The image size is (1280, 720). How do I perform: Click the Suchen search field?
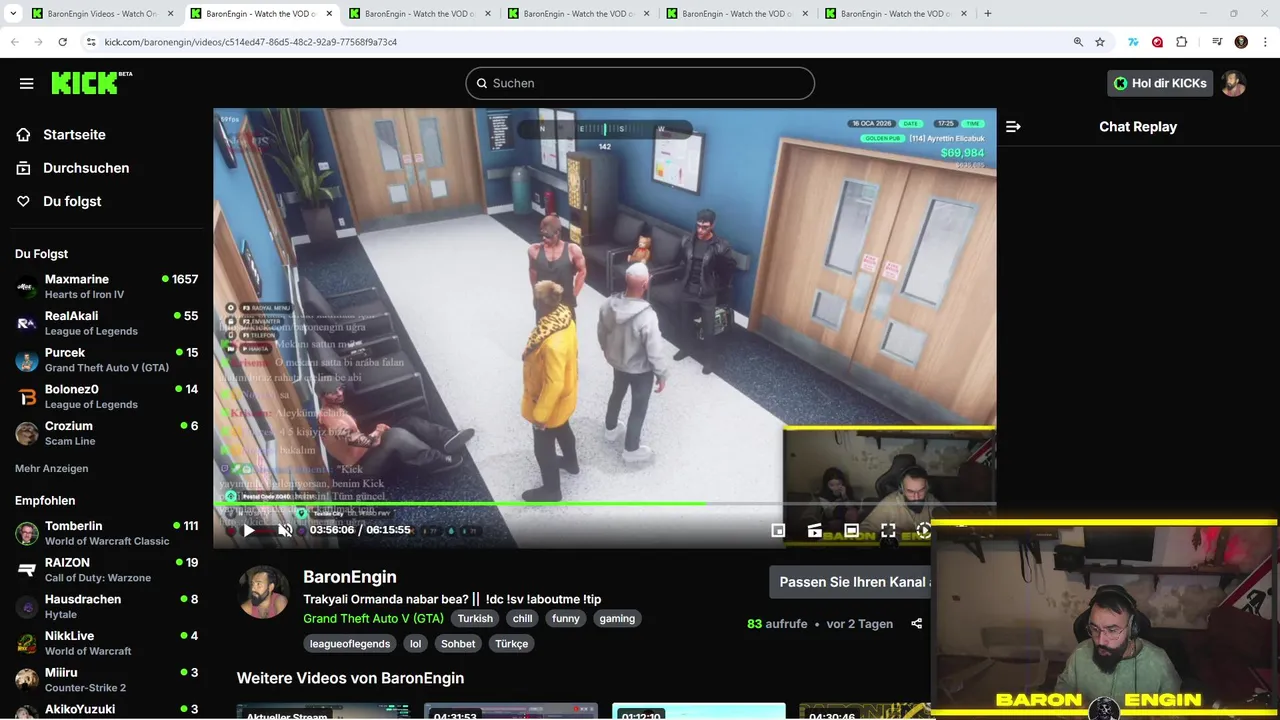[x=640, y=83]
